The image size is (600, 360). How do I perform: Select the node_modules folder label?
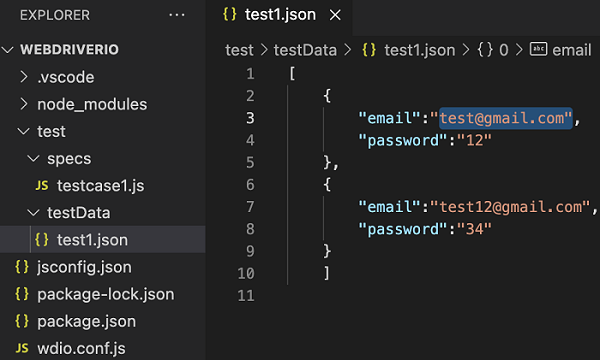tap(92, 104)
